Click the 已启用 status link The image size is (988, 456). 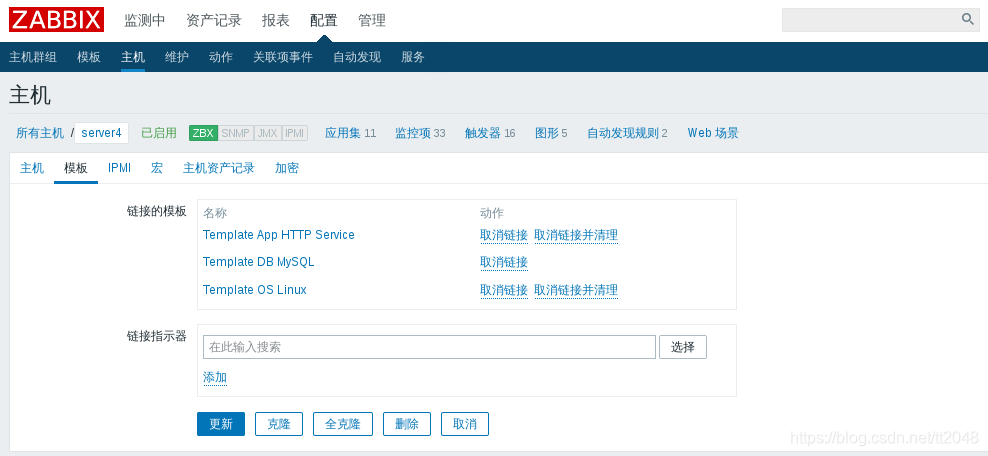tap(159, 133)
